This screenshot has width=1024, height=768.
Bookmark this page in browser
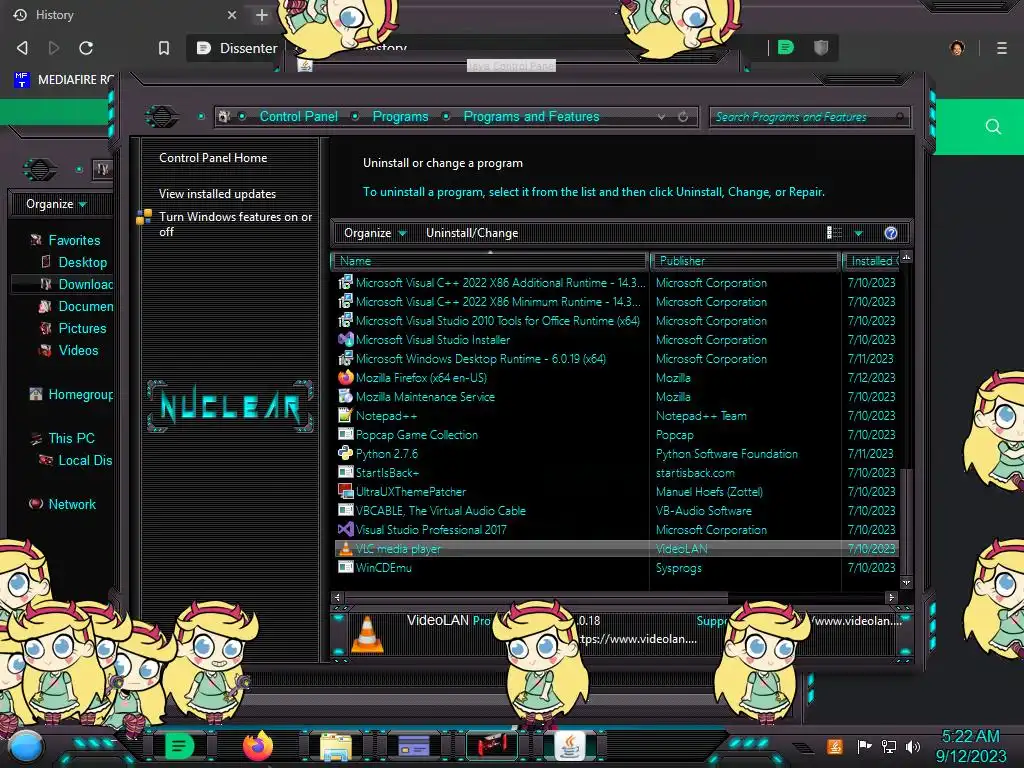pyautogui.click(x=164, y=48)
